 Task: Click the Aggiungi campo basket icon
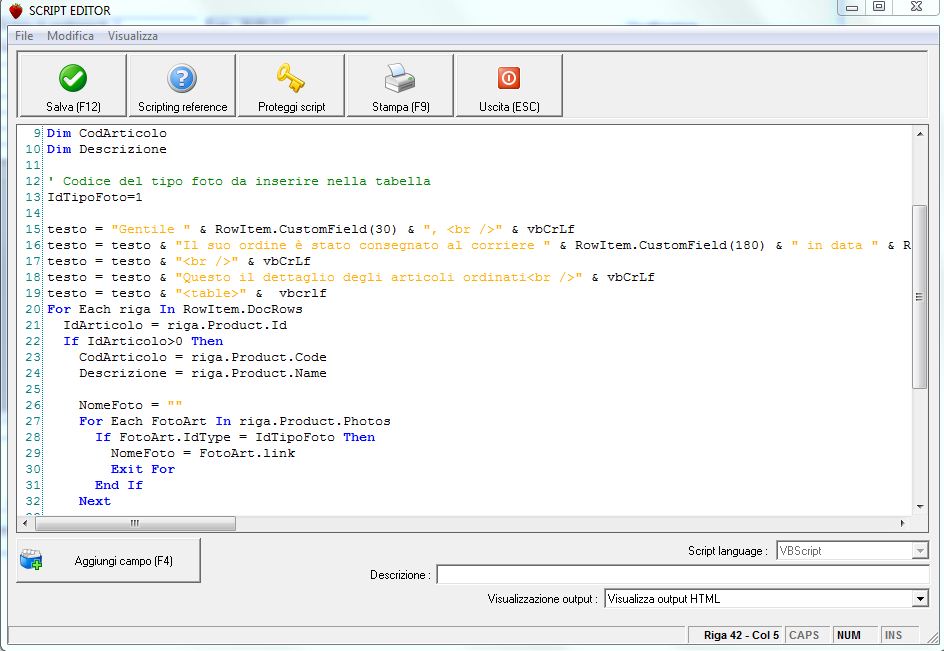31,560
